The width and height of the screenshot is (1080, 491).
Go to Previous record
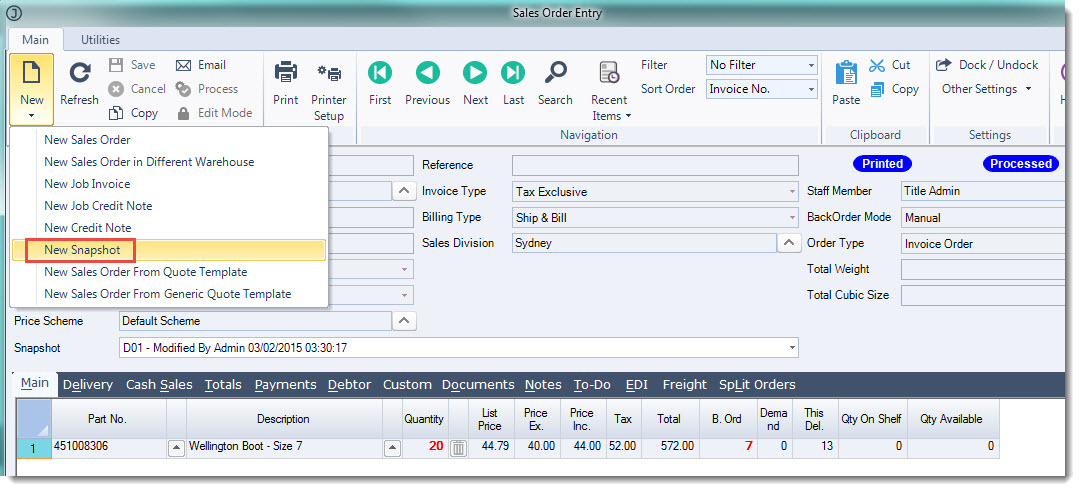coord(428,72)
